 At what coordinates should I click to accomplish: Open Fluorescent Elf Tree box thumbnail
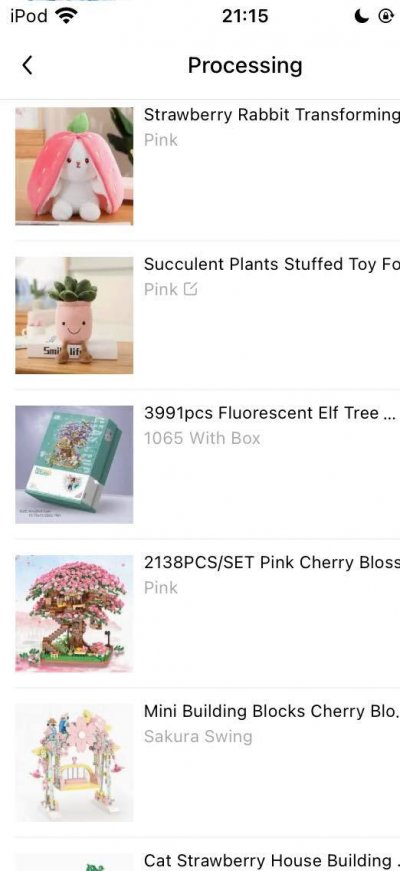(74, 464)
